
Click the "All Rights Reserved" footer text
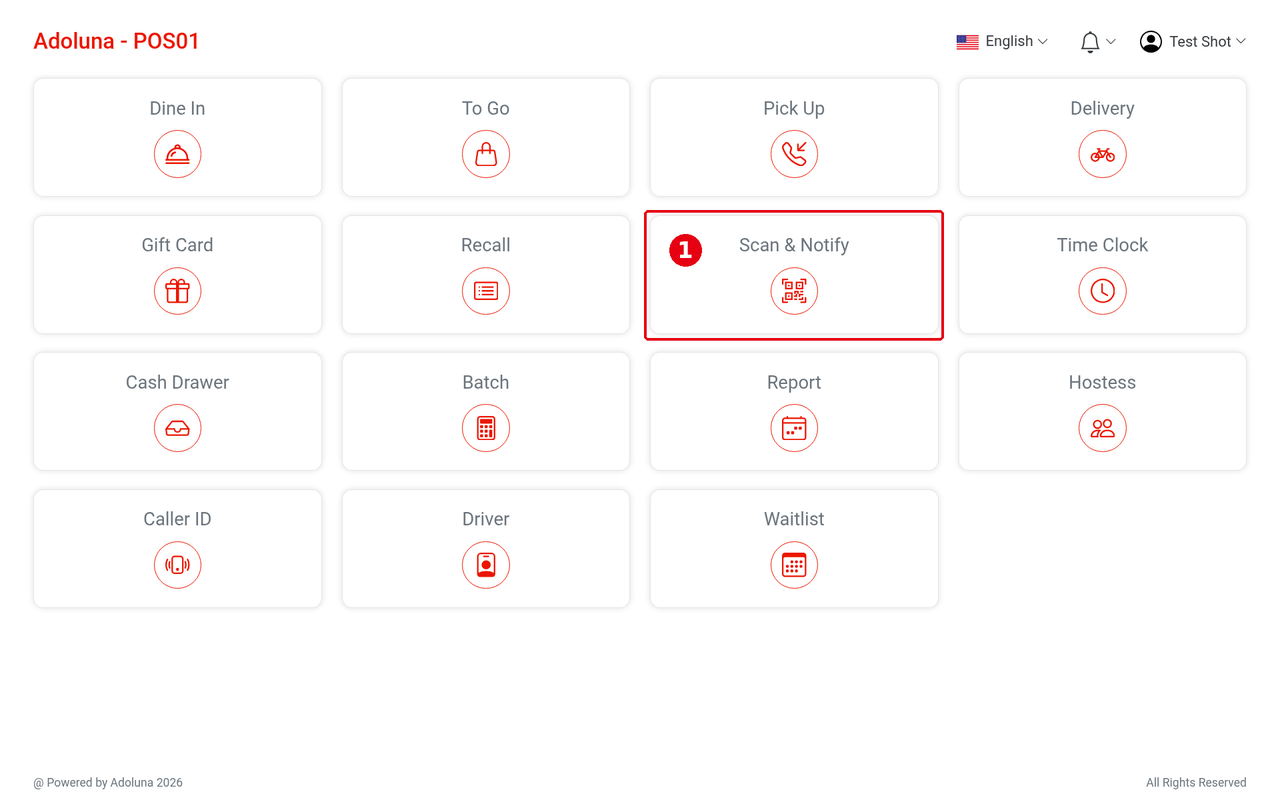1196,783
